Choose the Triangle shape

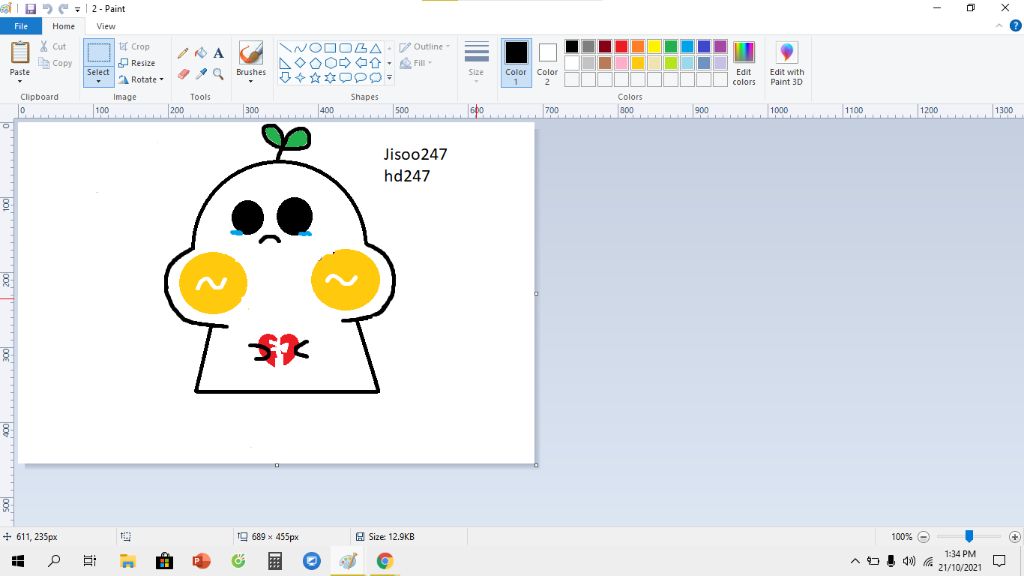tap(376, 48)
